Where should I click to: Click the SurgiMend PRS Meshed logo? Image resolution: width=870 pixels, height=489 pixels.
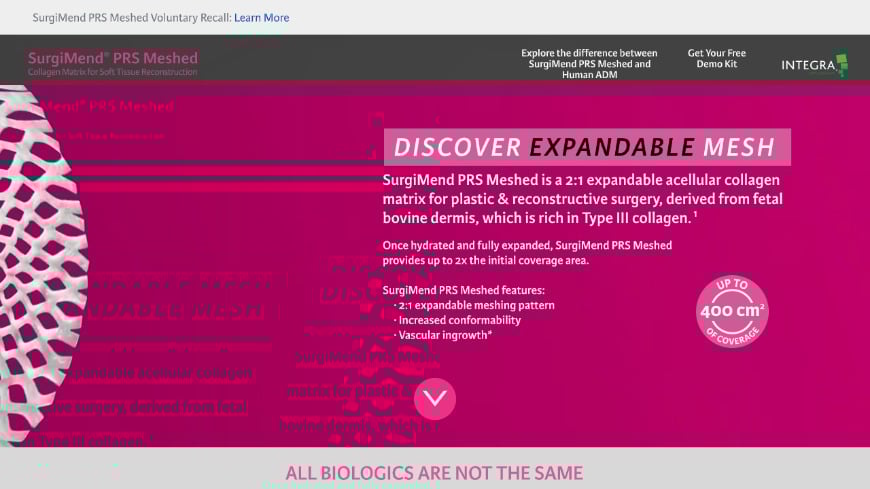coord(113,58)
